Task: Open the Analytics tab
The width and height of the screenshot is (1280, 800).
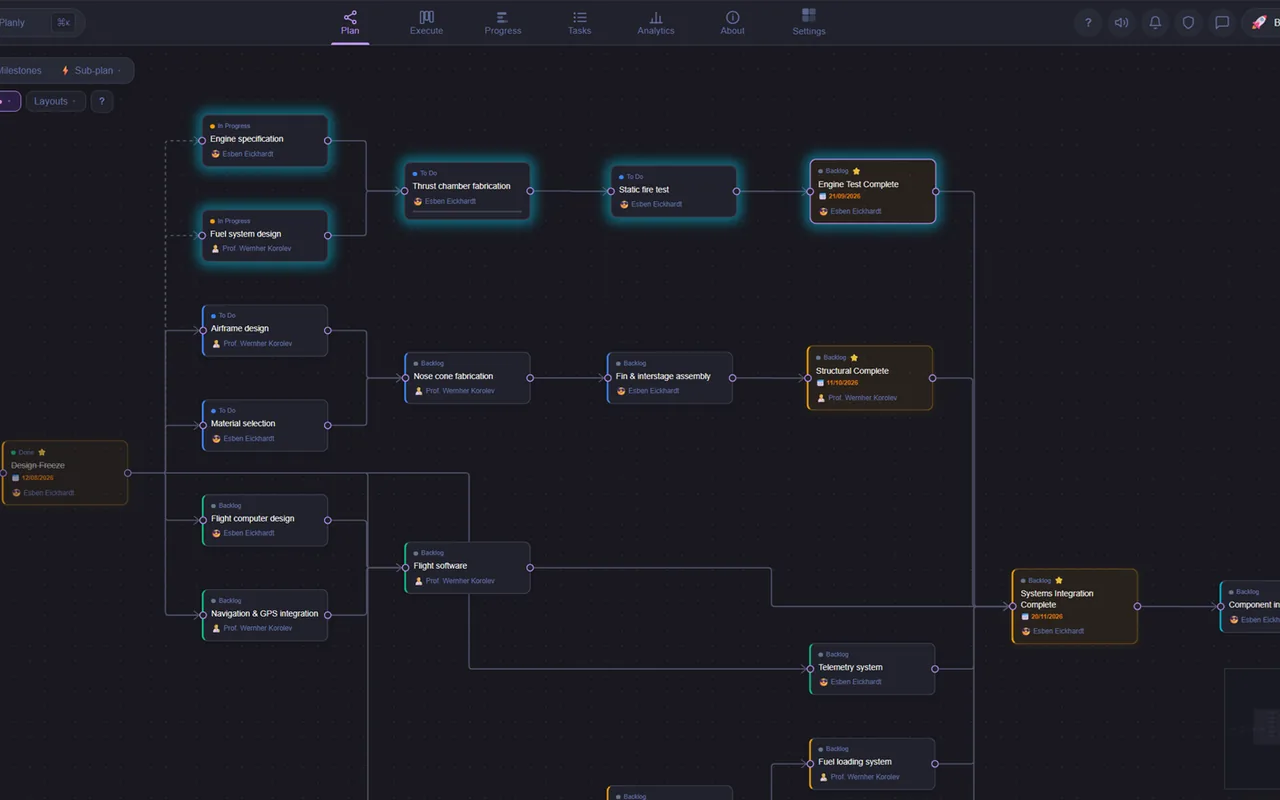Action: coord(656,23)
